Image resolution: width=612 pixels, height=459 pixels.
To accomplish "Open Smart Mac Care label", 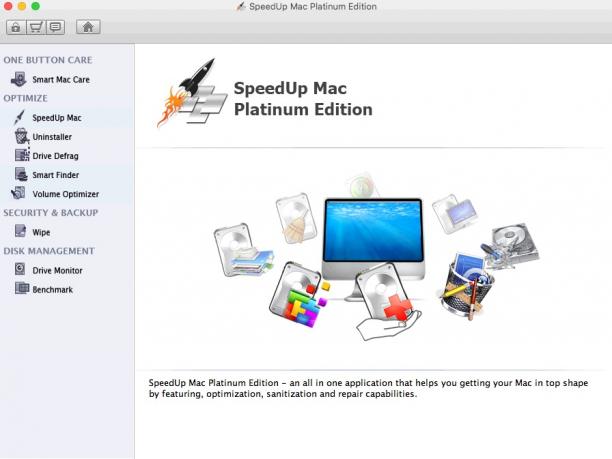I will click(x=61, y=80).
